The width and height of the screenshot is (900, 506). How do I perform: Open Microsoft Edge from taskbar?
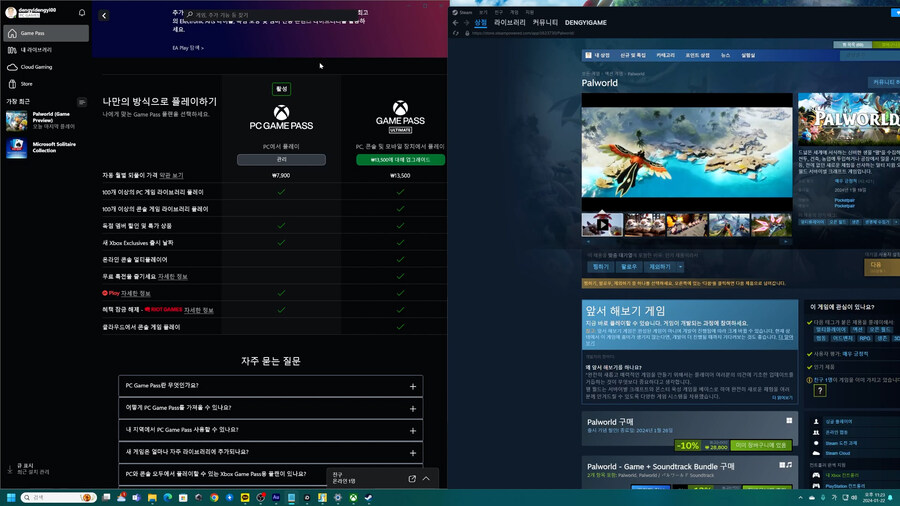click(x=168, y=497)
